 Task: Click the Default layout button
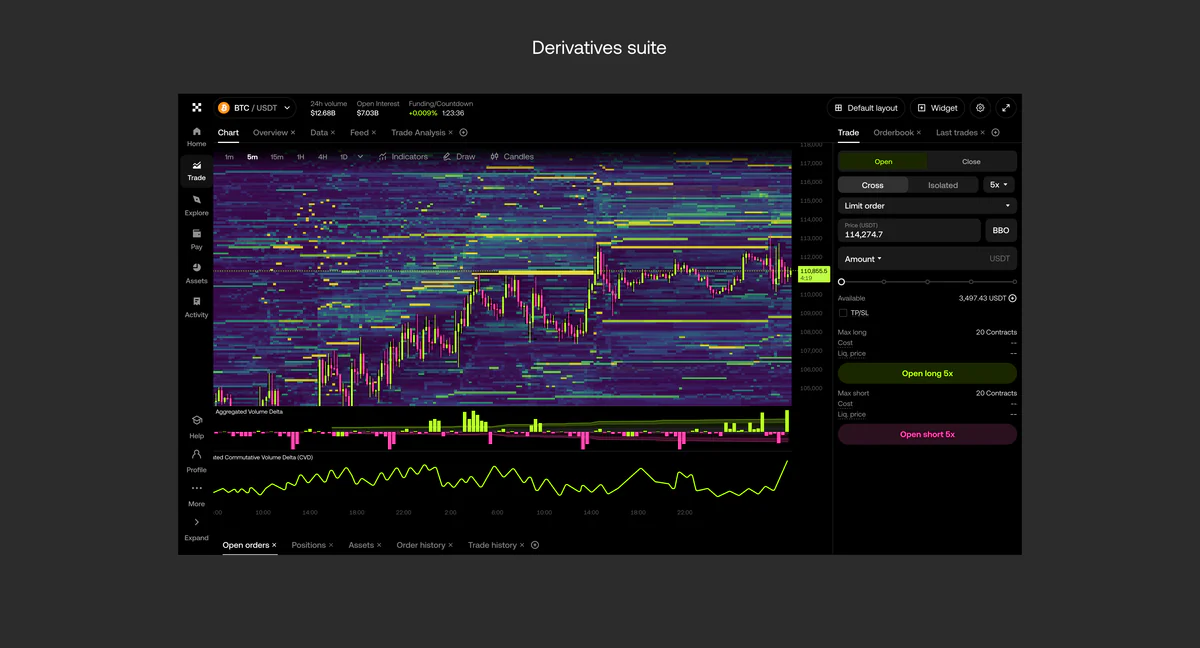[866, 108]
